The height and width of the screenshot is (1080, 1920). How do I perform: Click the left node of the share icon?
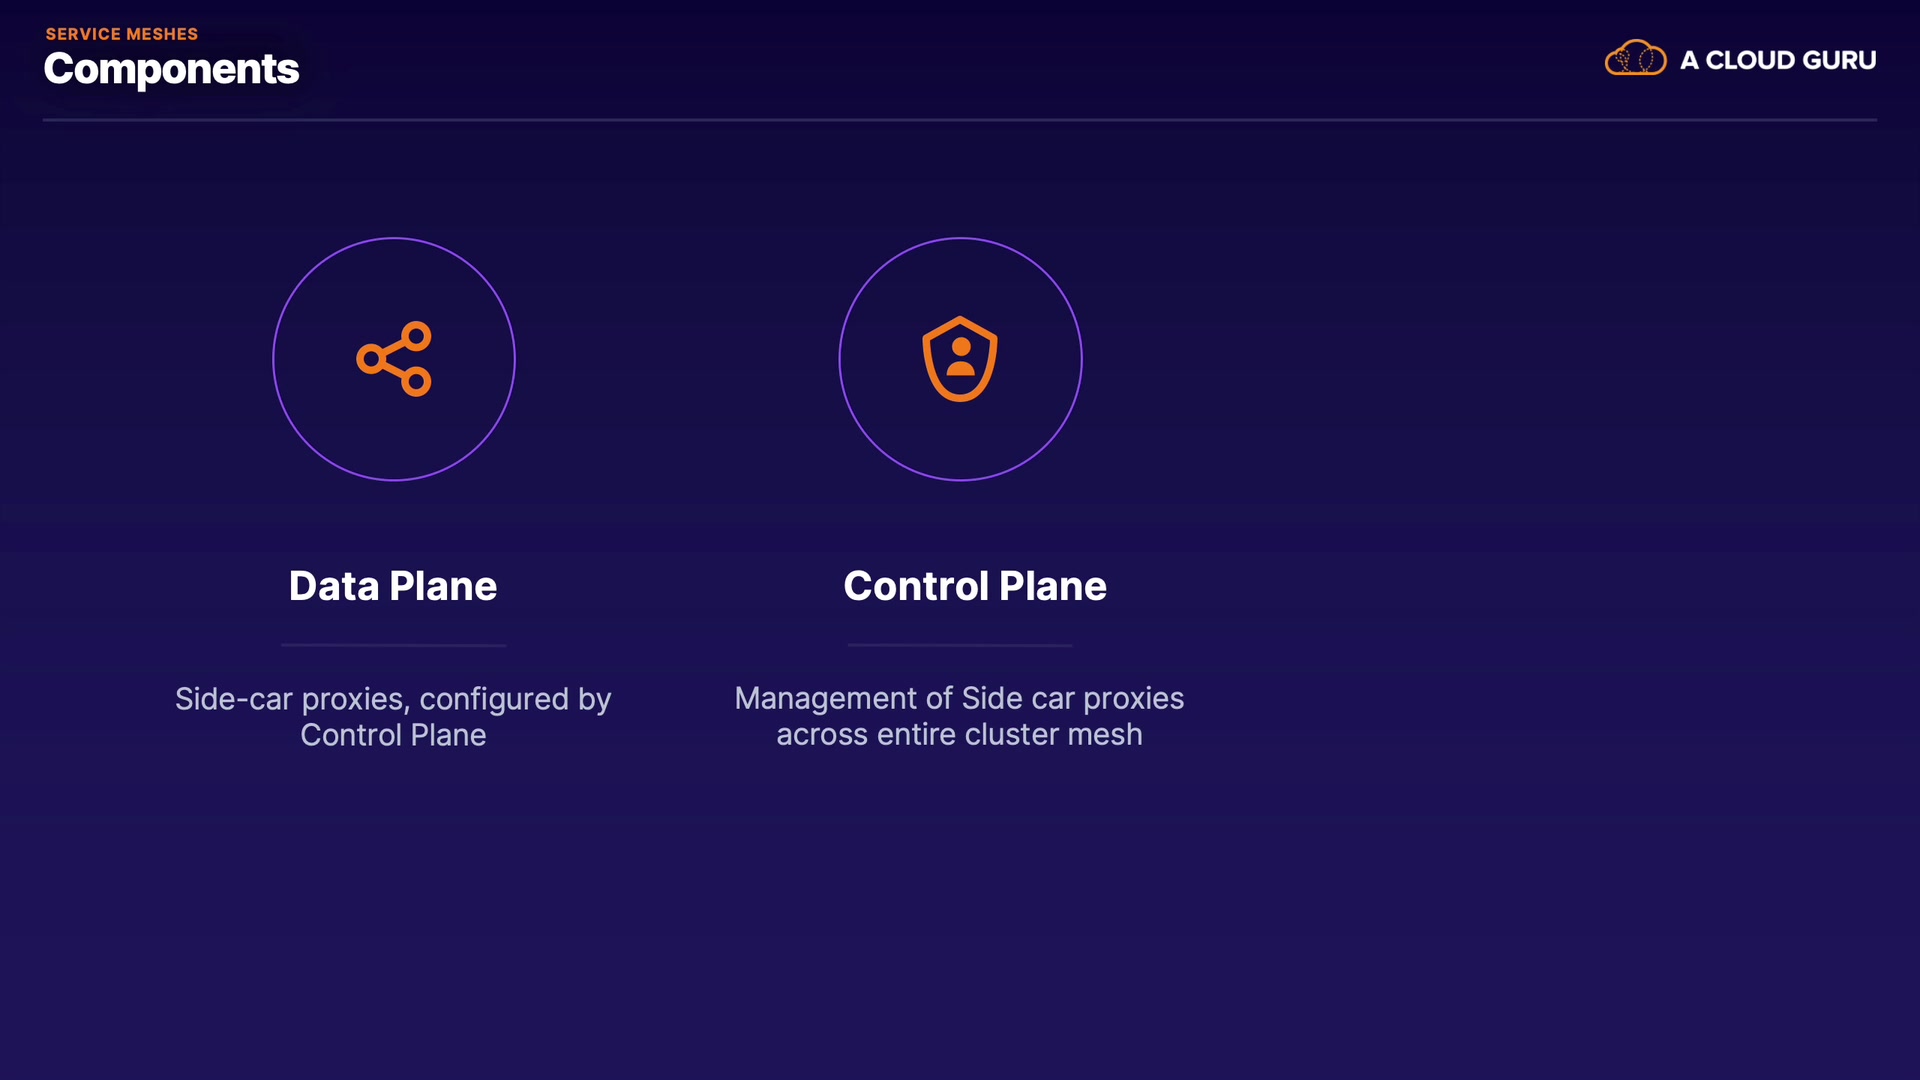click(x=371, y=359)
